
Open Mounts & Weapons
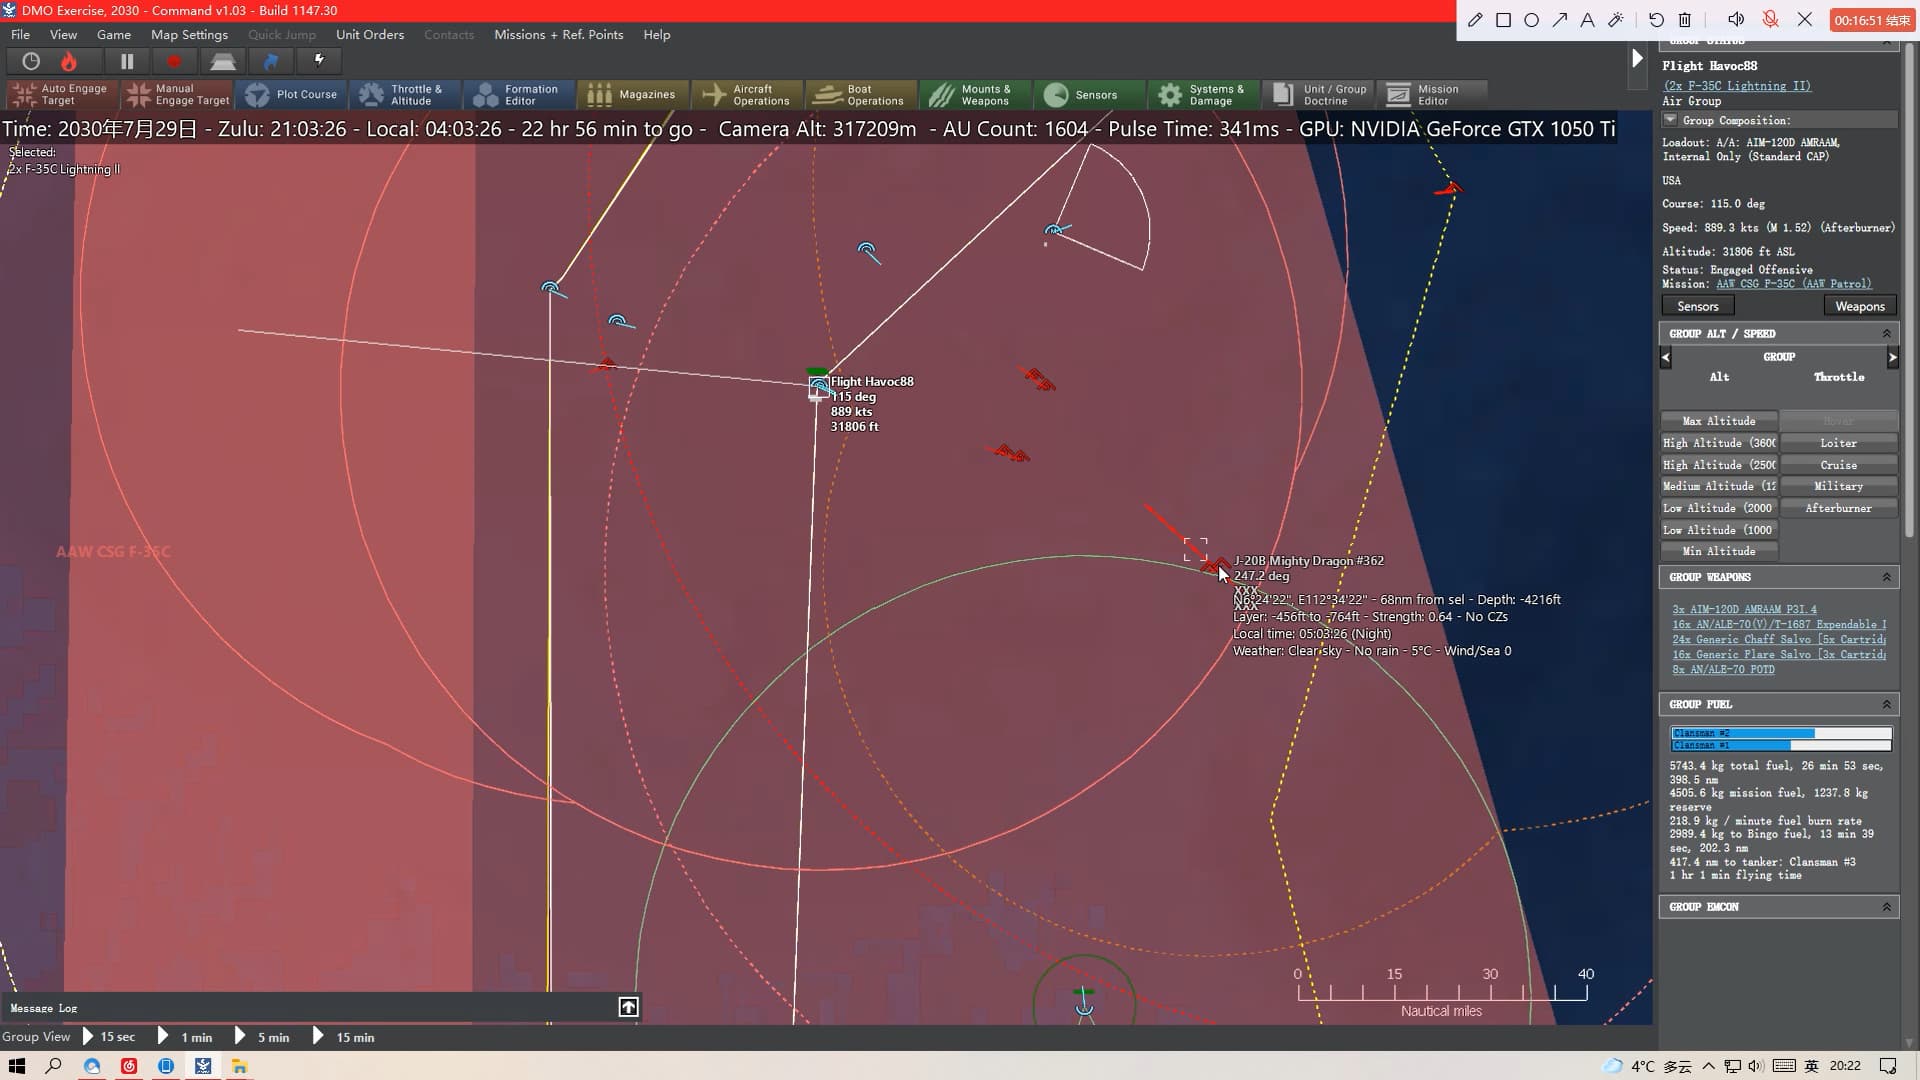click(974, 95)
